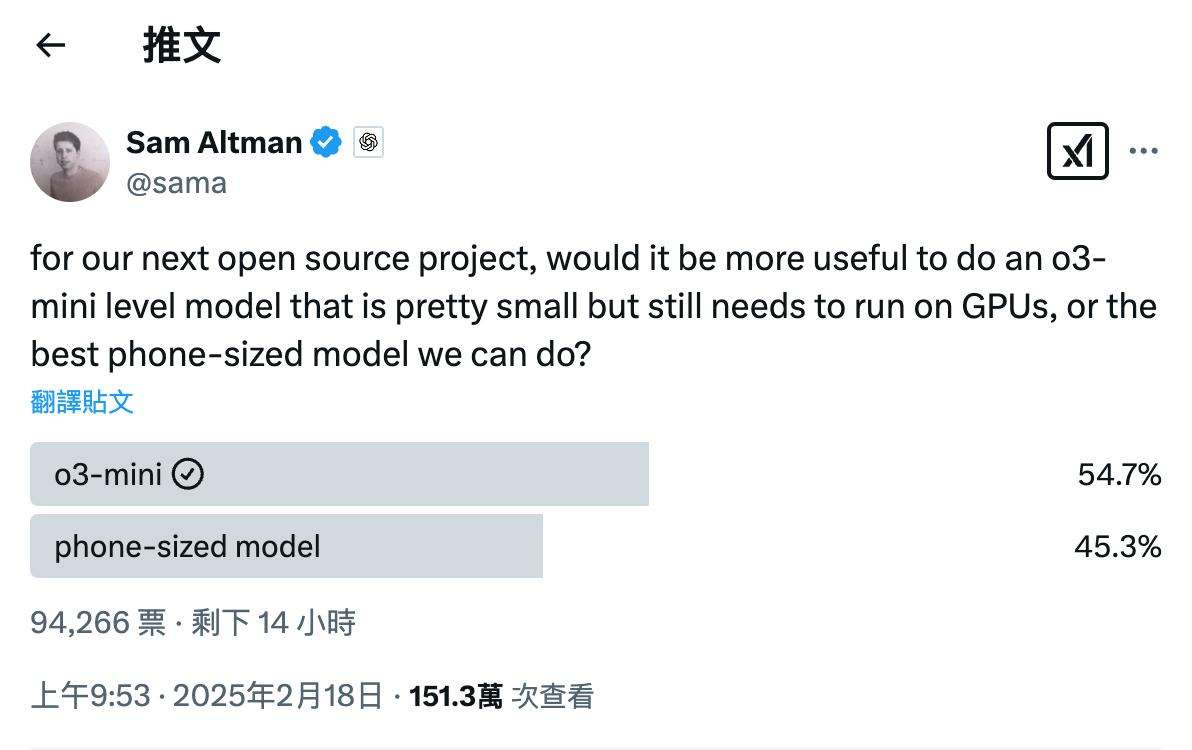The image size is (1192, 750).
Task: Expand Grok actions from the xAI button
Action: [x=1077, y=150]
